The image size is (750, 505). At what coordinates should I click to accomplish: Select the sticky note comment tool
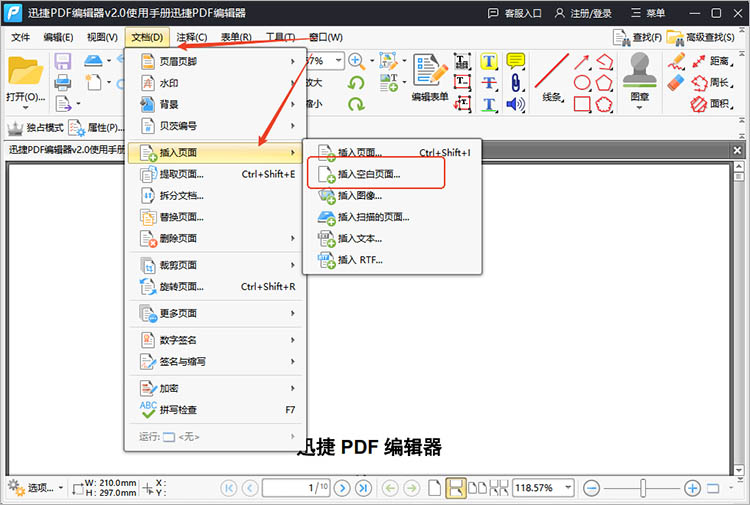coord(516,61)
